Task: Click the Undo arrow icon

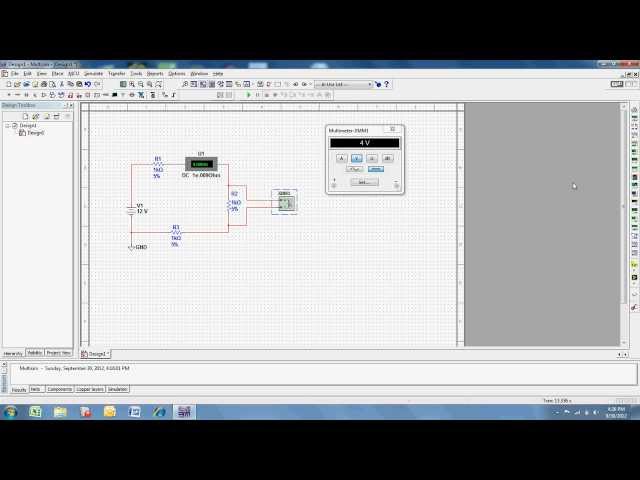Action: (x=88, y=84)
